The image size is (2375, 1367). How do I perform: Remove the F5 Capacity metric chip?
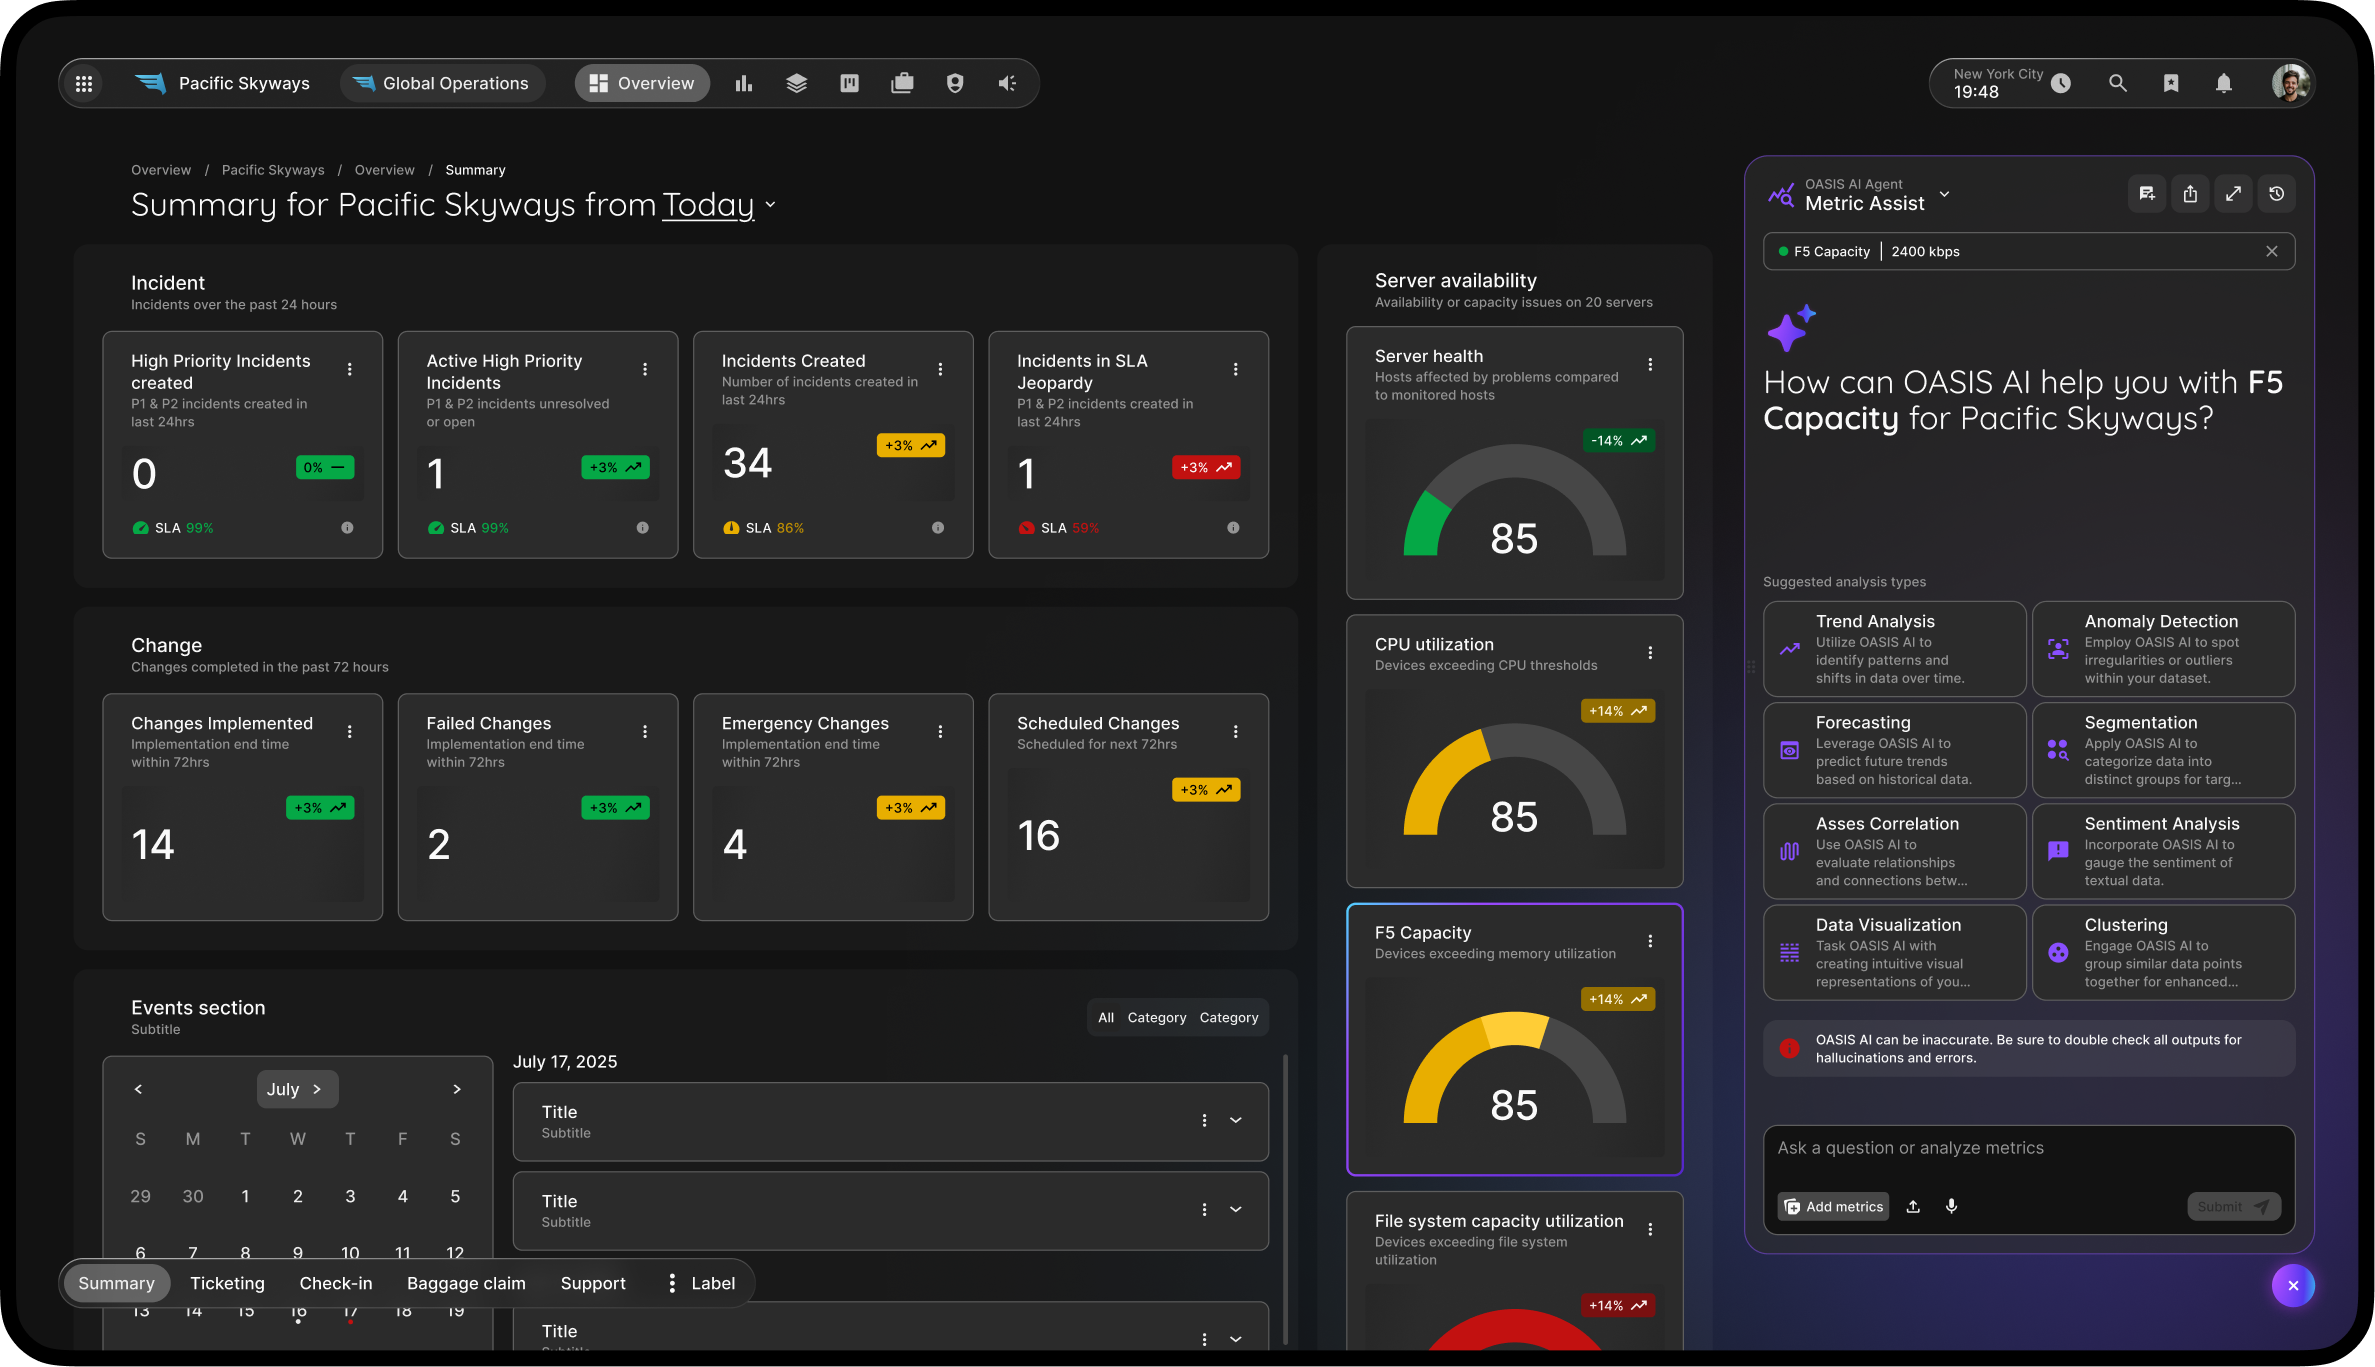tap(2271, 252)
